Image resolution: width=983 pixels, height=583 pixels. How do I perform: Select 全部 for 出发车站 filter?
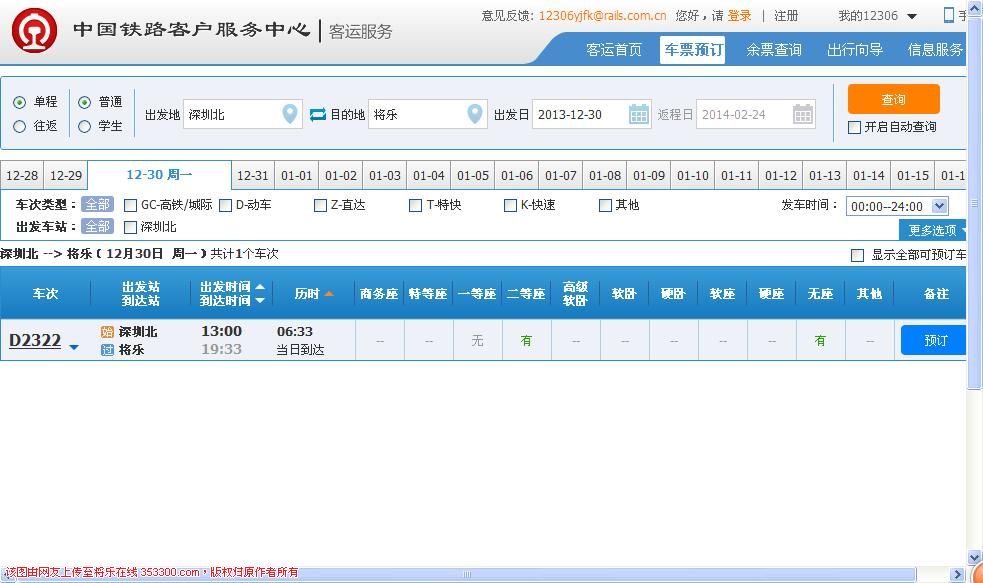coord(97,227)
